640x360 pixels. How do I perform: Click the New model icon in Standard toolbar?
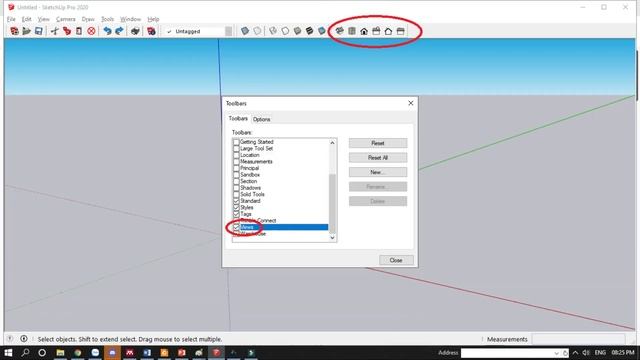click(14, 31)
